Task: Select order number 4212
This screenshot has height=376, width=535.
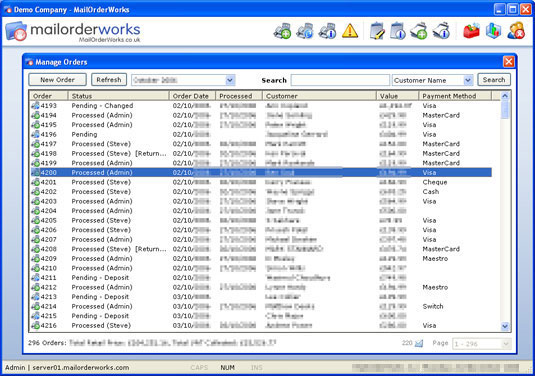Action: pyautogui.click(x=48, y=287)
